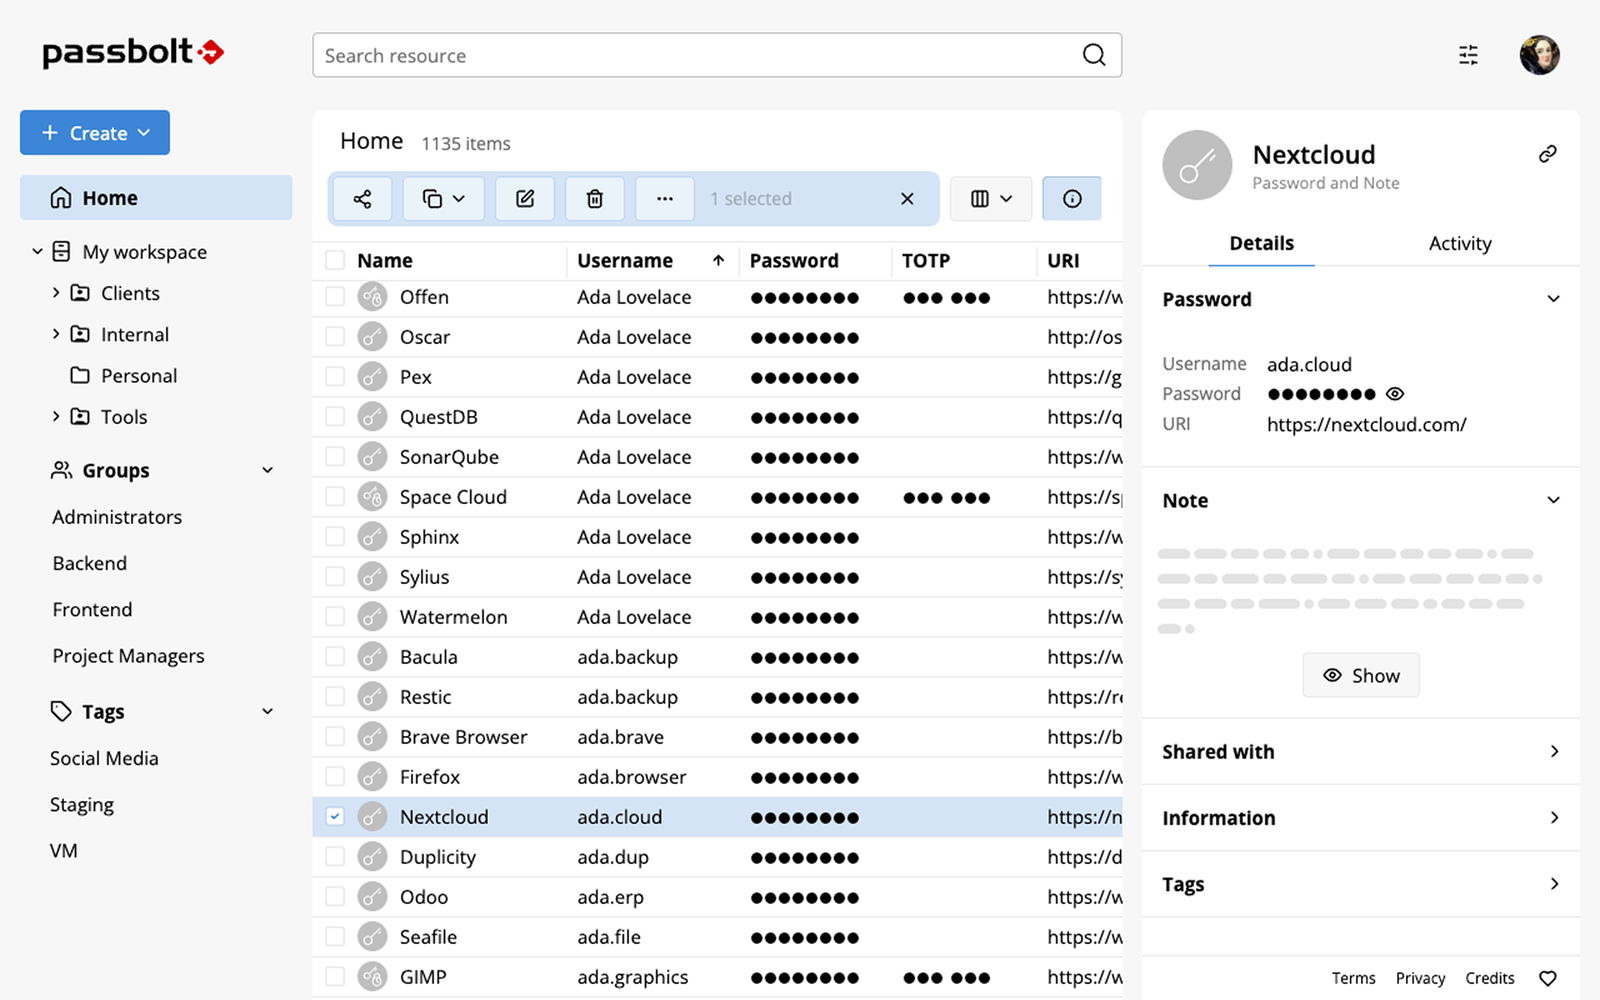Filter by the Social Media tag
The height and width of the screenshot is (1000, 1600).
(104, 758)
